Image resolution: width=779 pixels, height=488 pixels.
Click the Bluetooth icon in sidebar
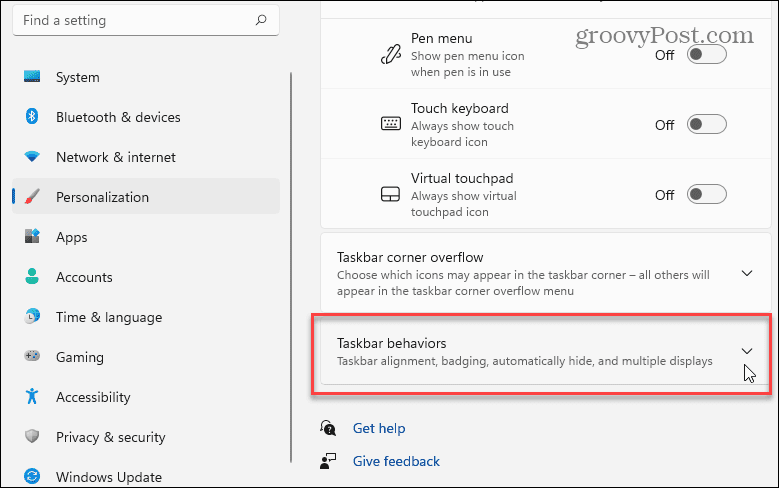[x=32, y=116]
